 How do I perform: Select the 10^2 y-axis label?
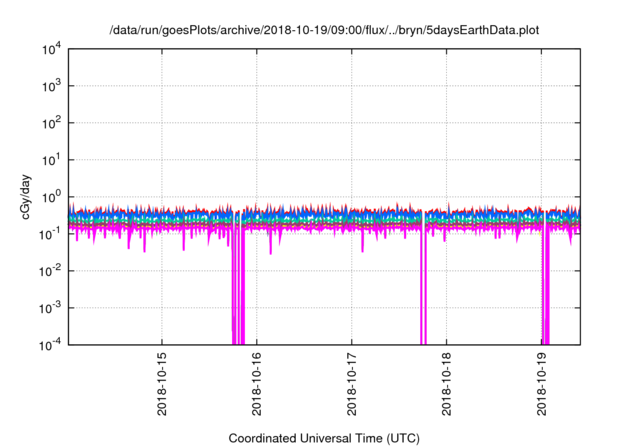click(52, 123)
